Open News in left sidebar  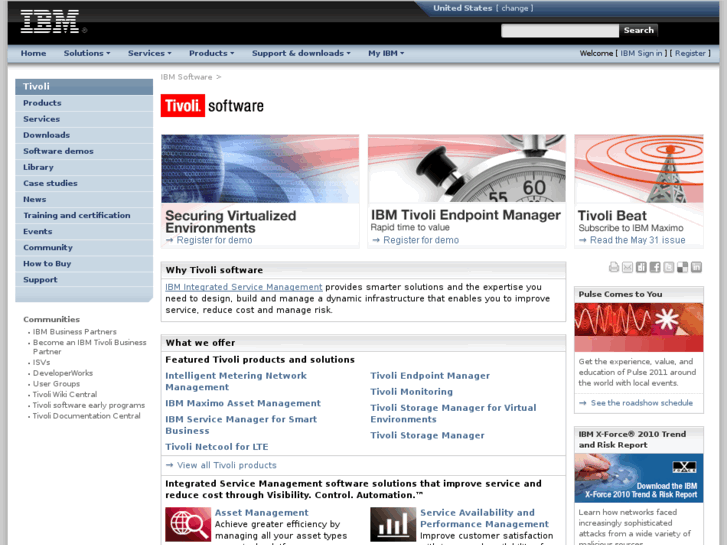(84, 199)
